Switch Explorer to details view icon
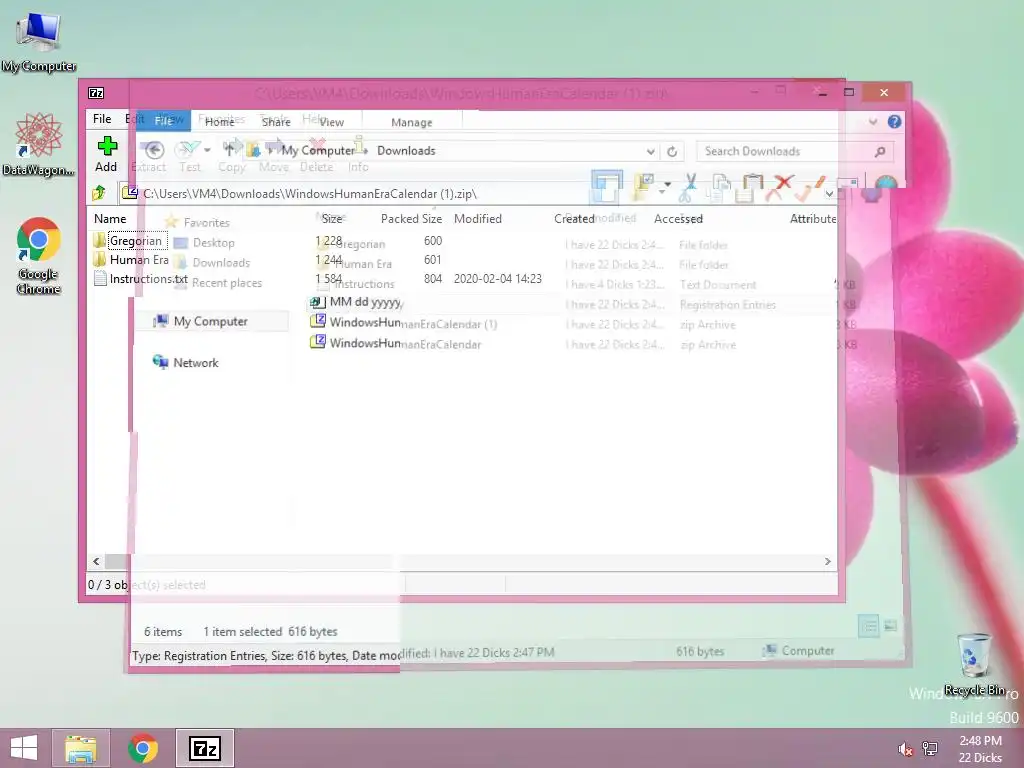1024x768 pixels. click(869, 626)
